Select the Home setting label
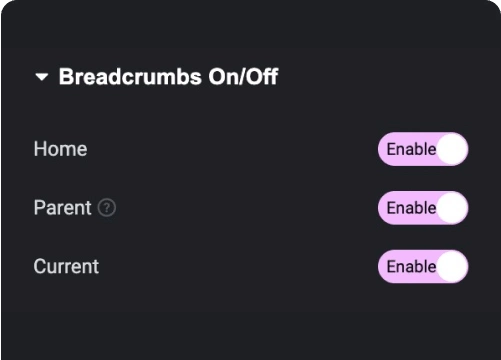This screenshot has width=501, height=360. tap(60, 149)
